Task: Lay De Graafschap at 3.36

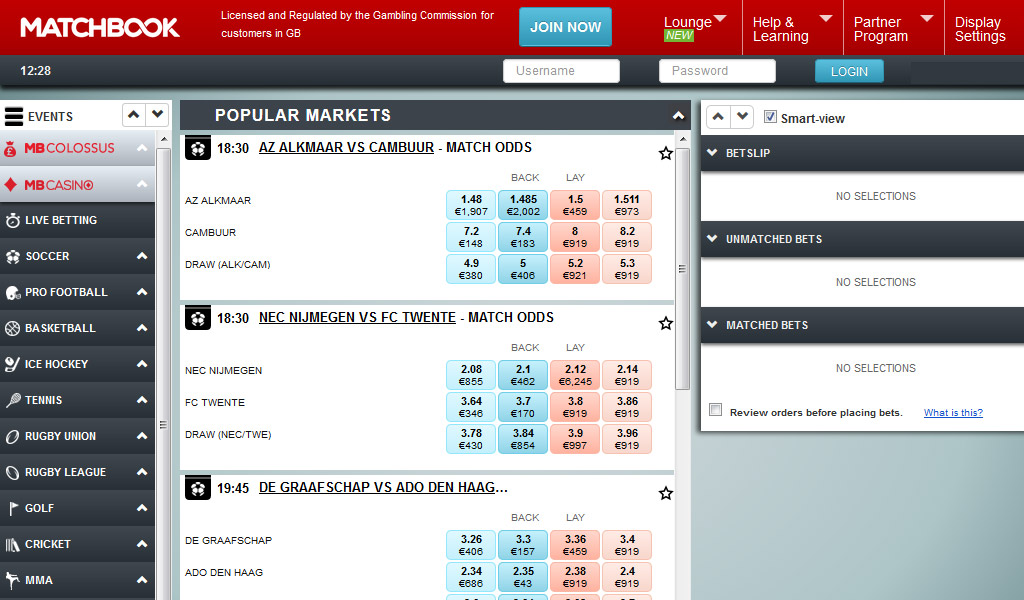Action: (x=575, y=545)
